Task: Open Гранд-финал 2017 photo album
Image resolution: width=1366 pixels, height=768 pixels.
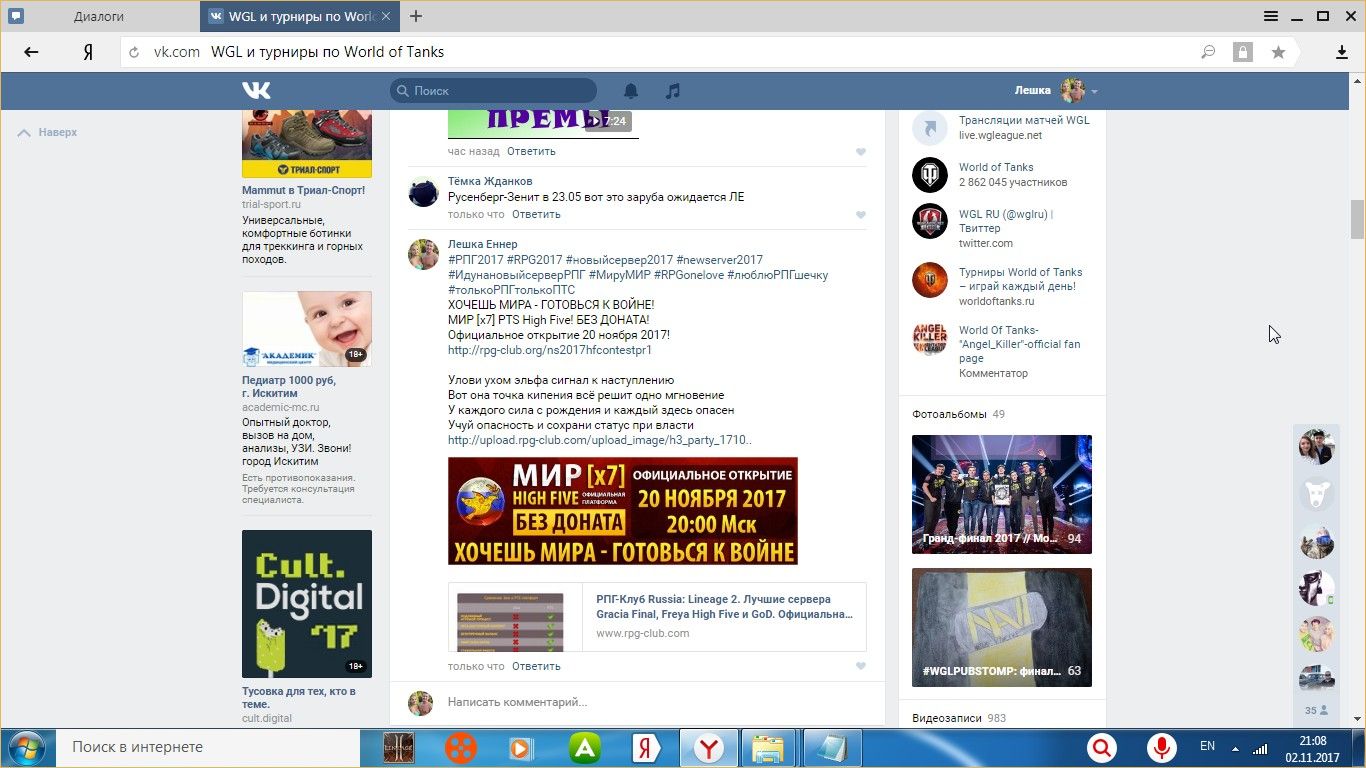Action: click(1001, 494)
